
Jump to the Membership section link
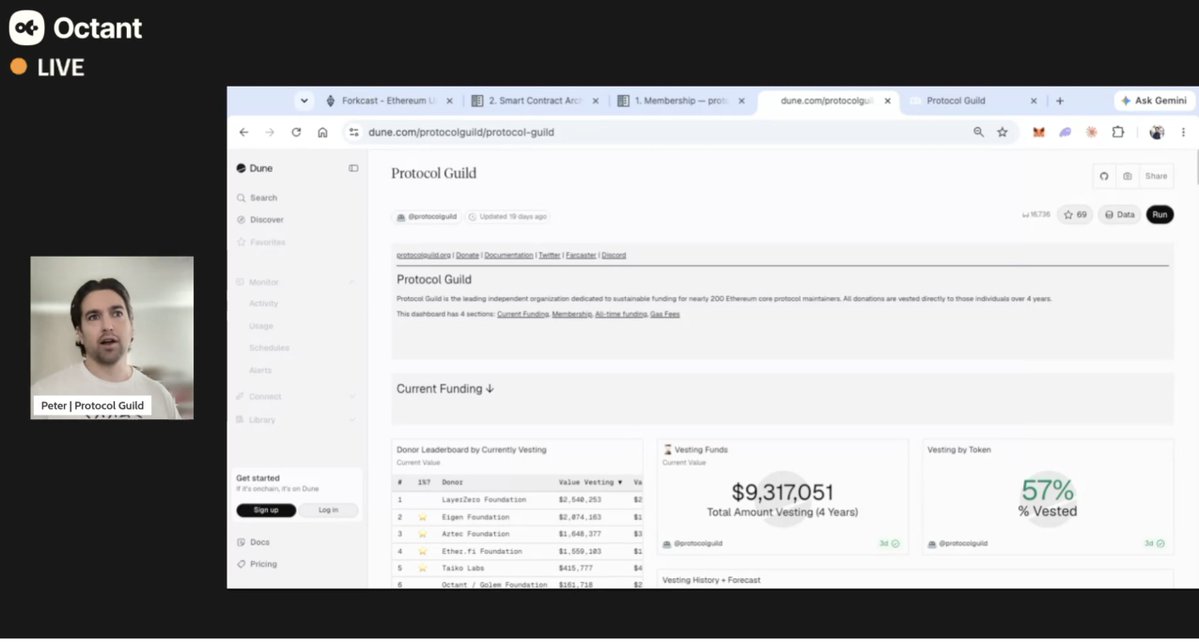click(572, 314)
